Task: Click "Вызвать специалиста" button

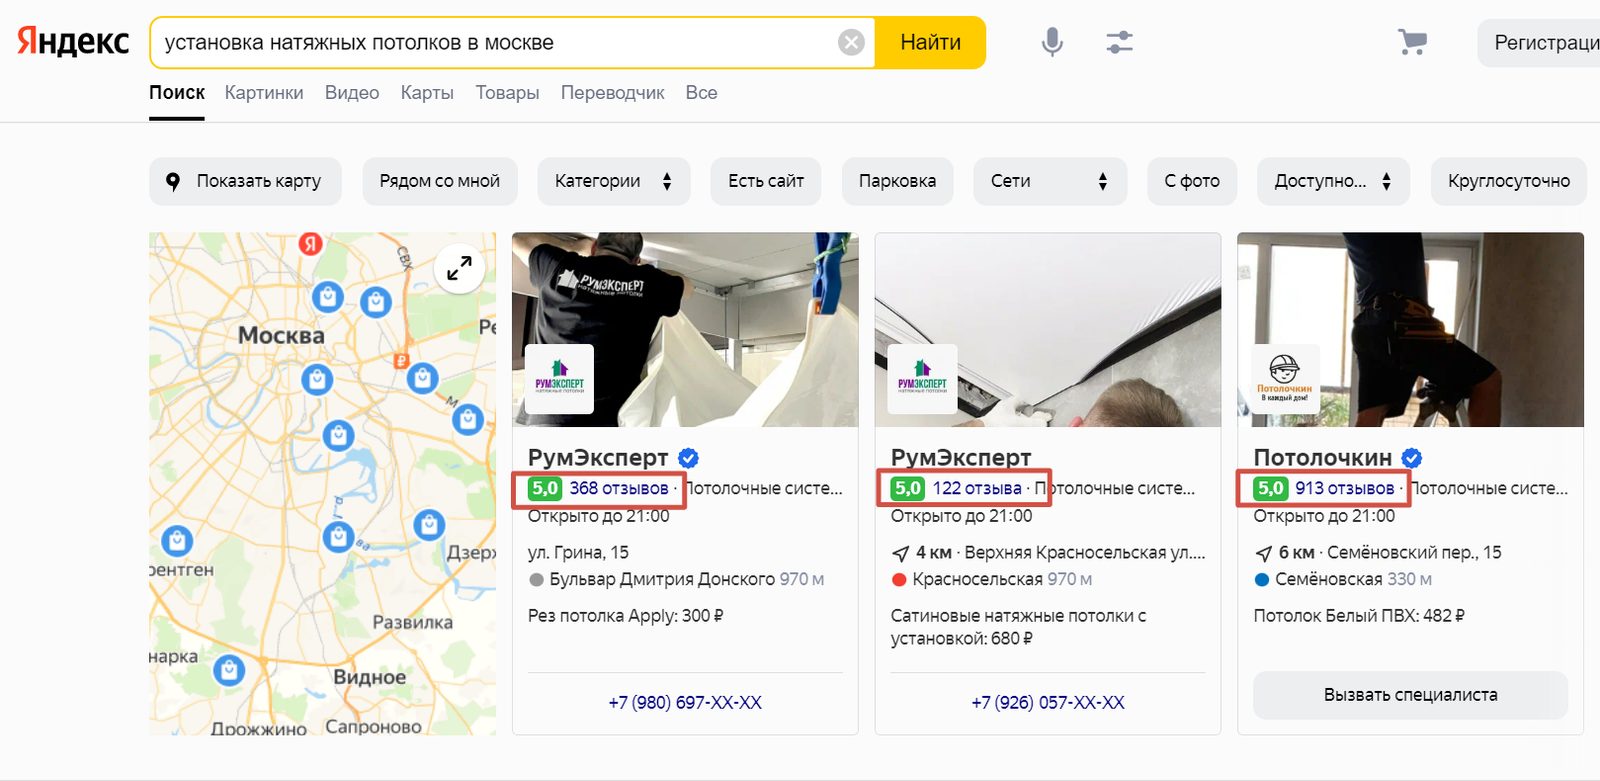Action: [x=1410, y=695]
